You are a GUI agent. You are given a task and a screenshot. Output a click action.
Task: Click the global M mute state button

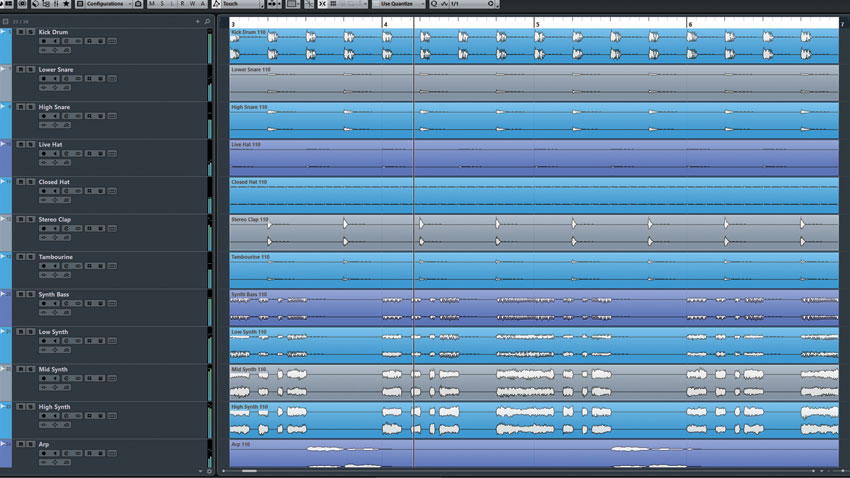click(x=152, y=4)
